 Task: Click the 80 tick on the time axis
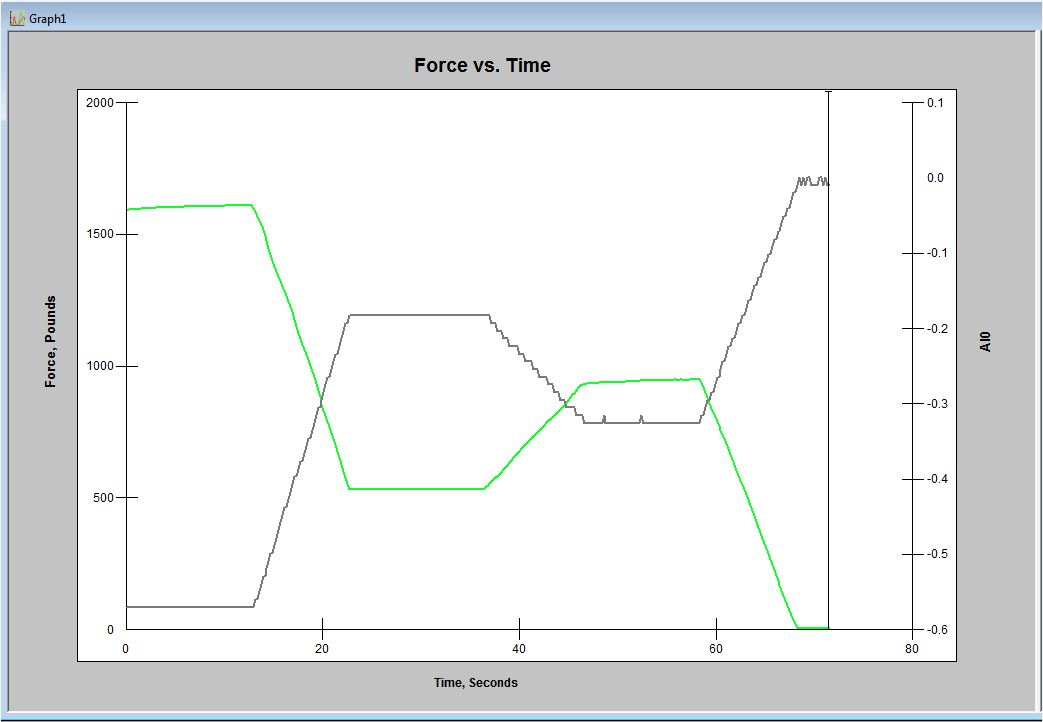click(911, 647)
